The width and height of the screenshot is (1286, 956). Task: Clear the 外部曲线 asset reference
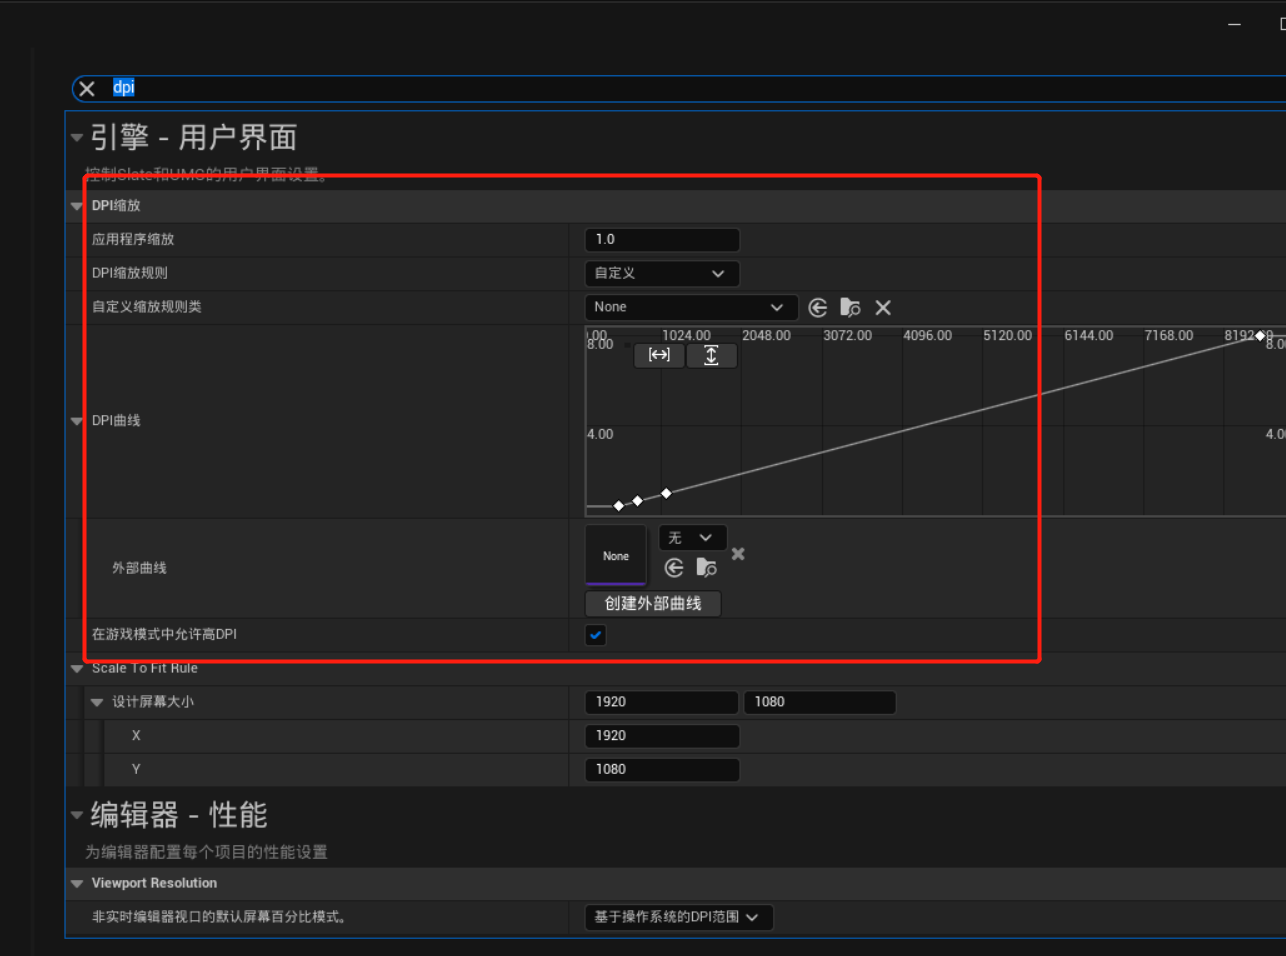point(738,554)
